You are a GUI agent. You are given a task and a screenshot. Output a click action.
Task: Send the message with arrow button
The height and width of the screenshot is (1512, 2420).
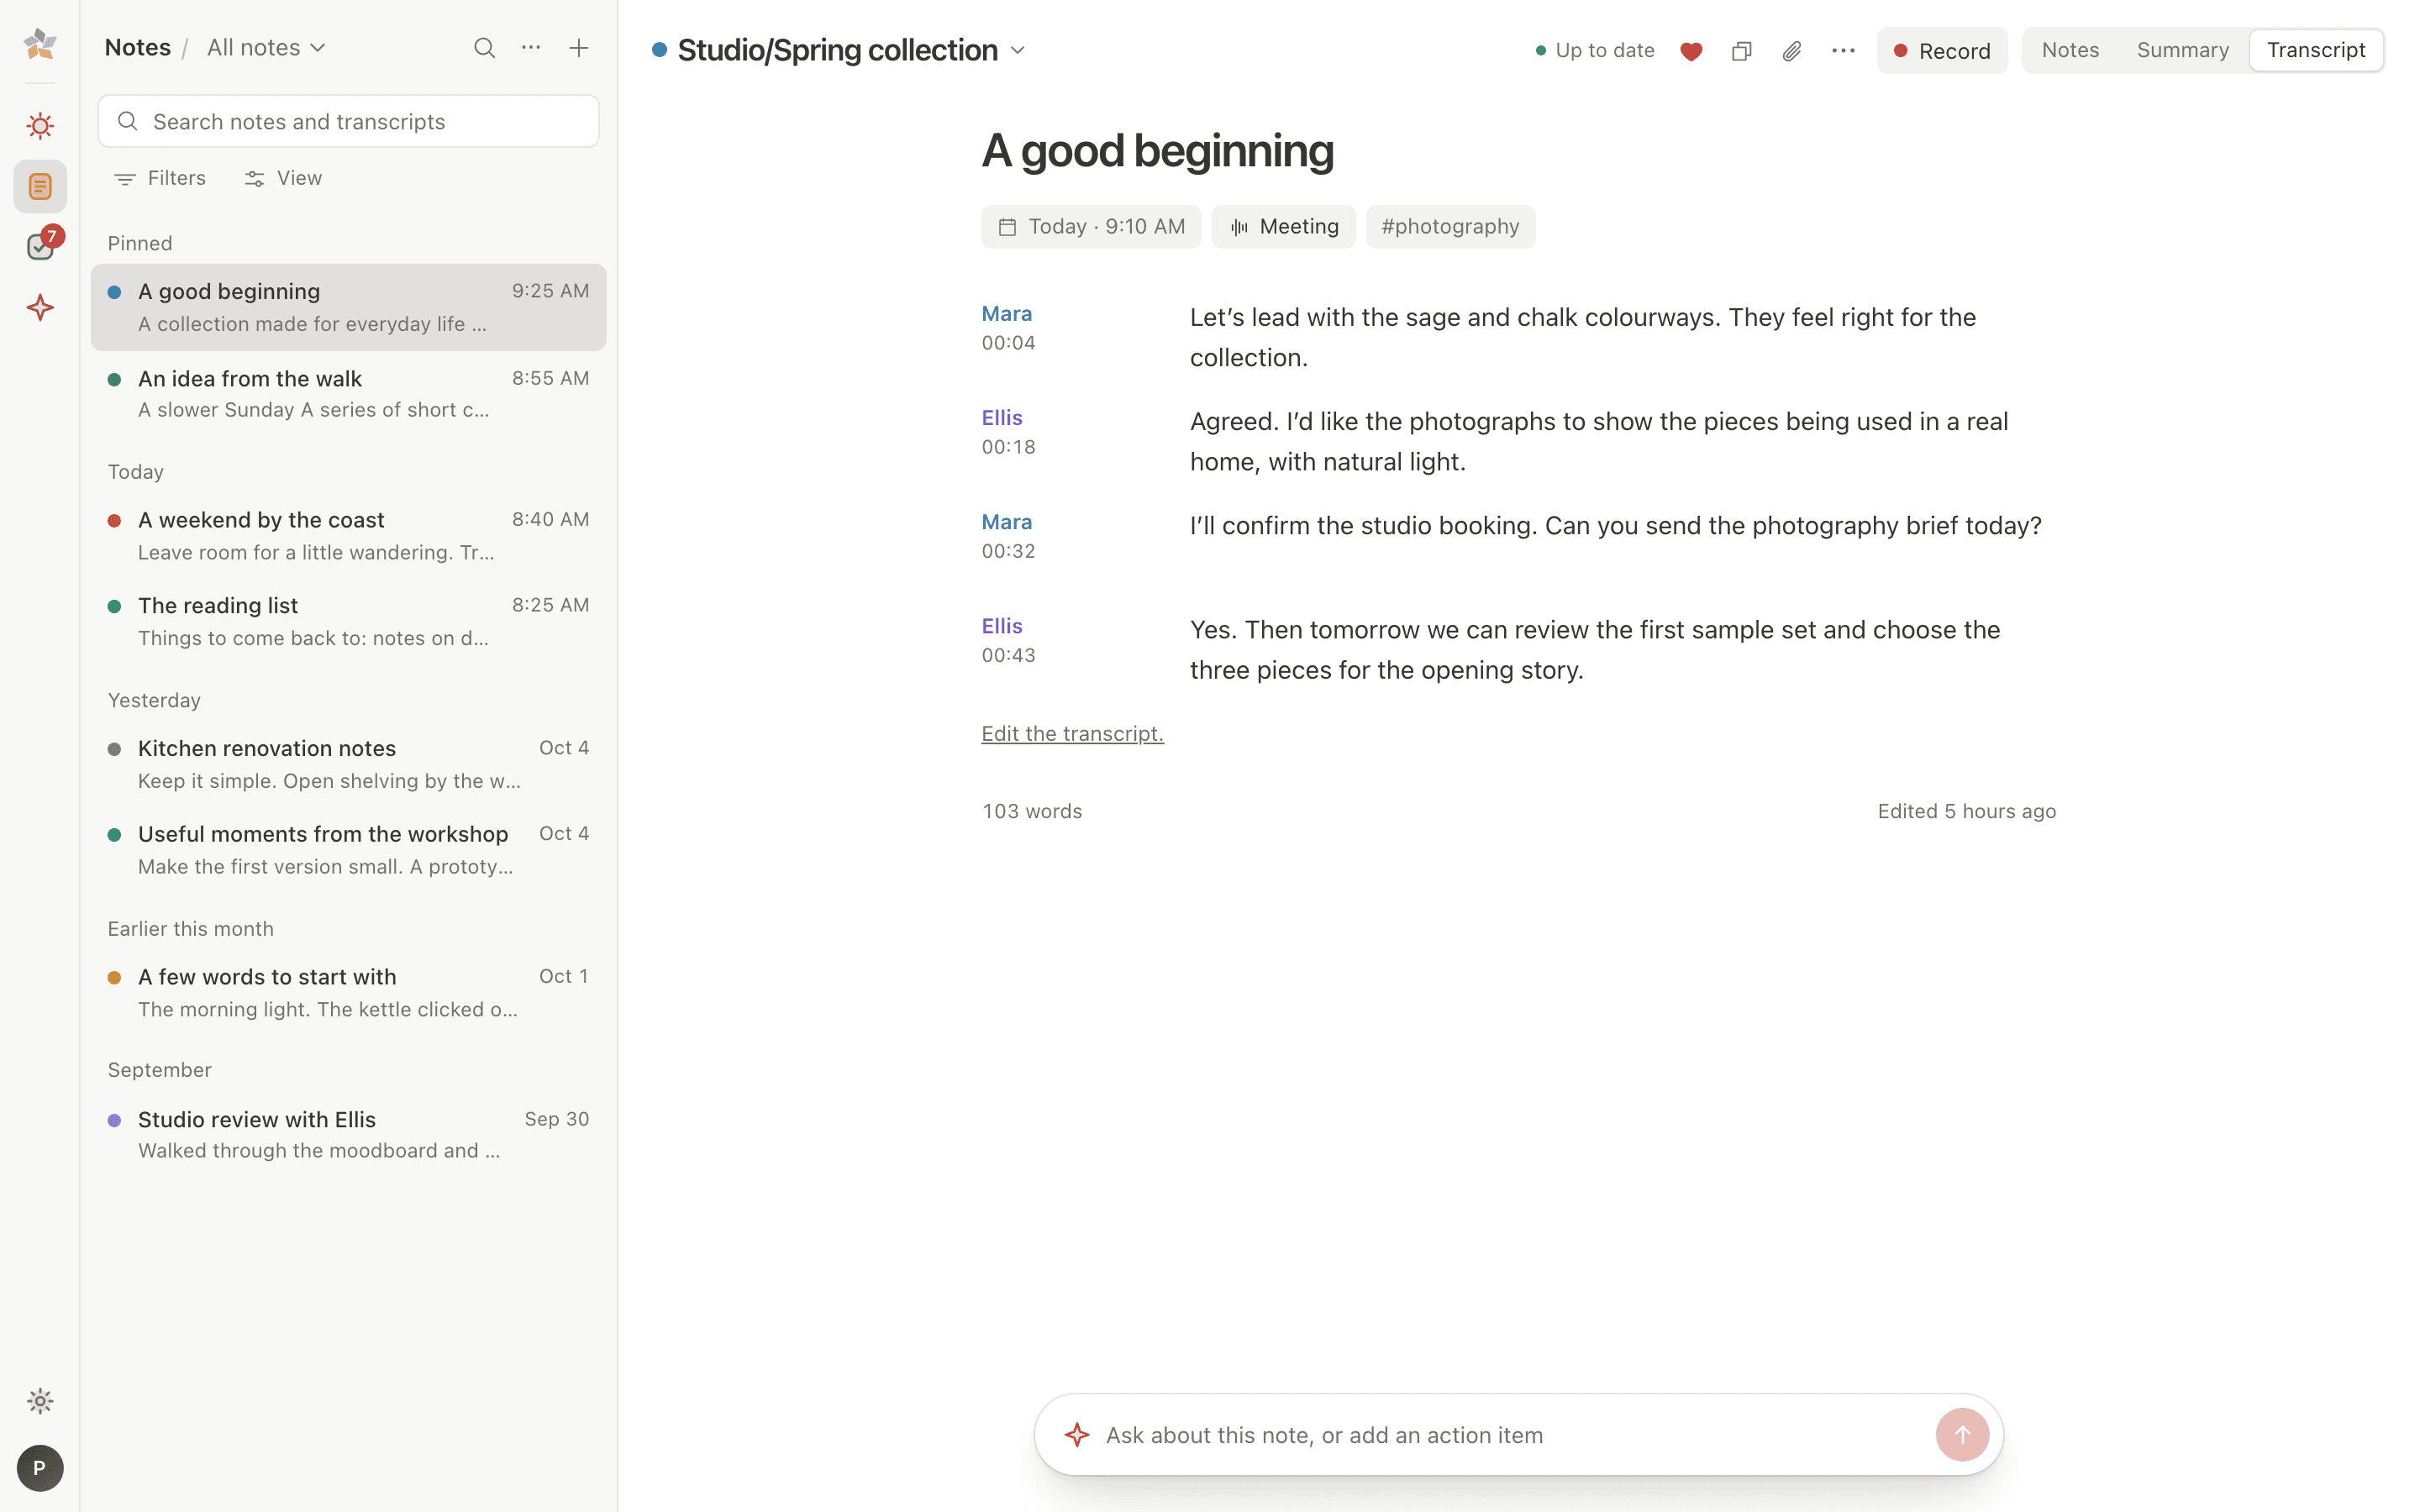(x=1962, y=1435)
